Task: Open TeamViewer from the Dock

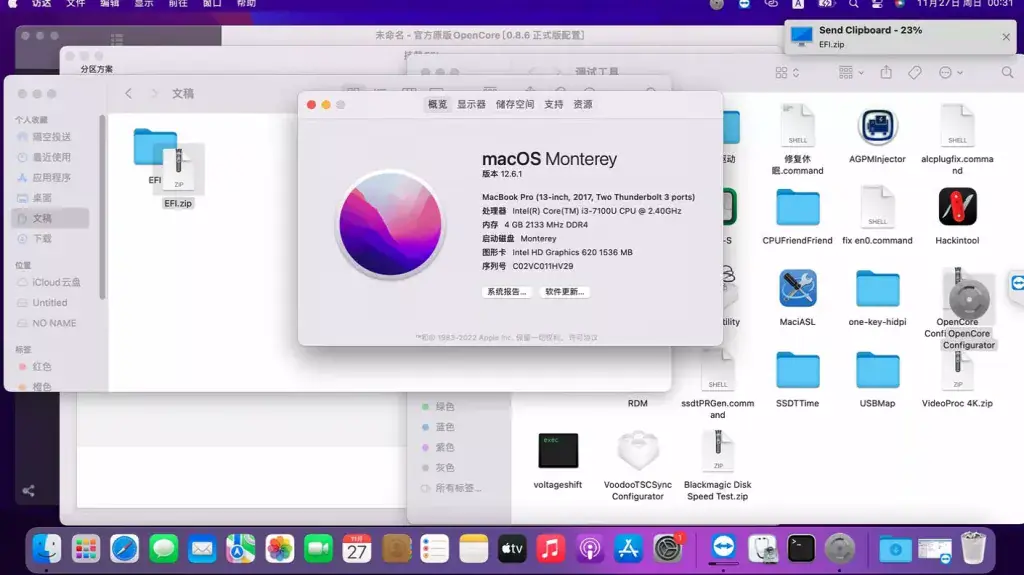Action: click(724, 547)
